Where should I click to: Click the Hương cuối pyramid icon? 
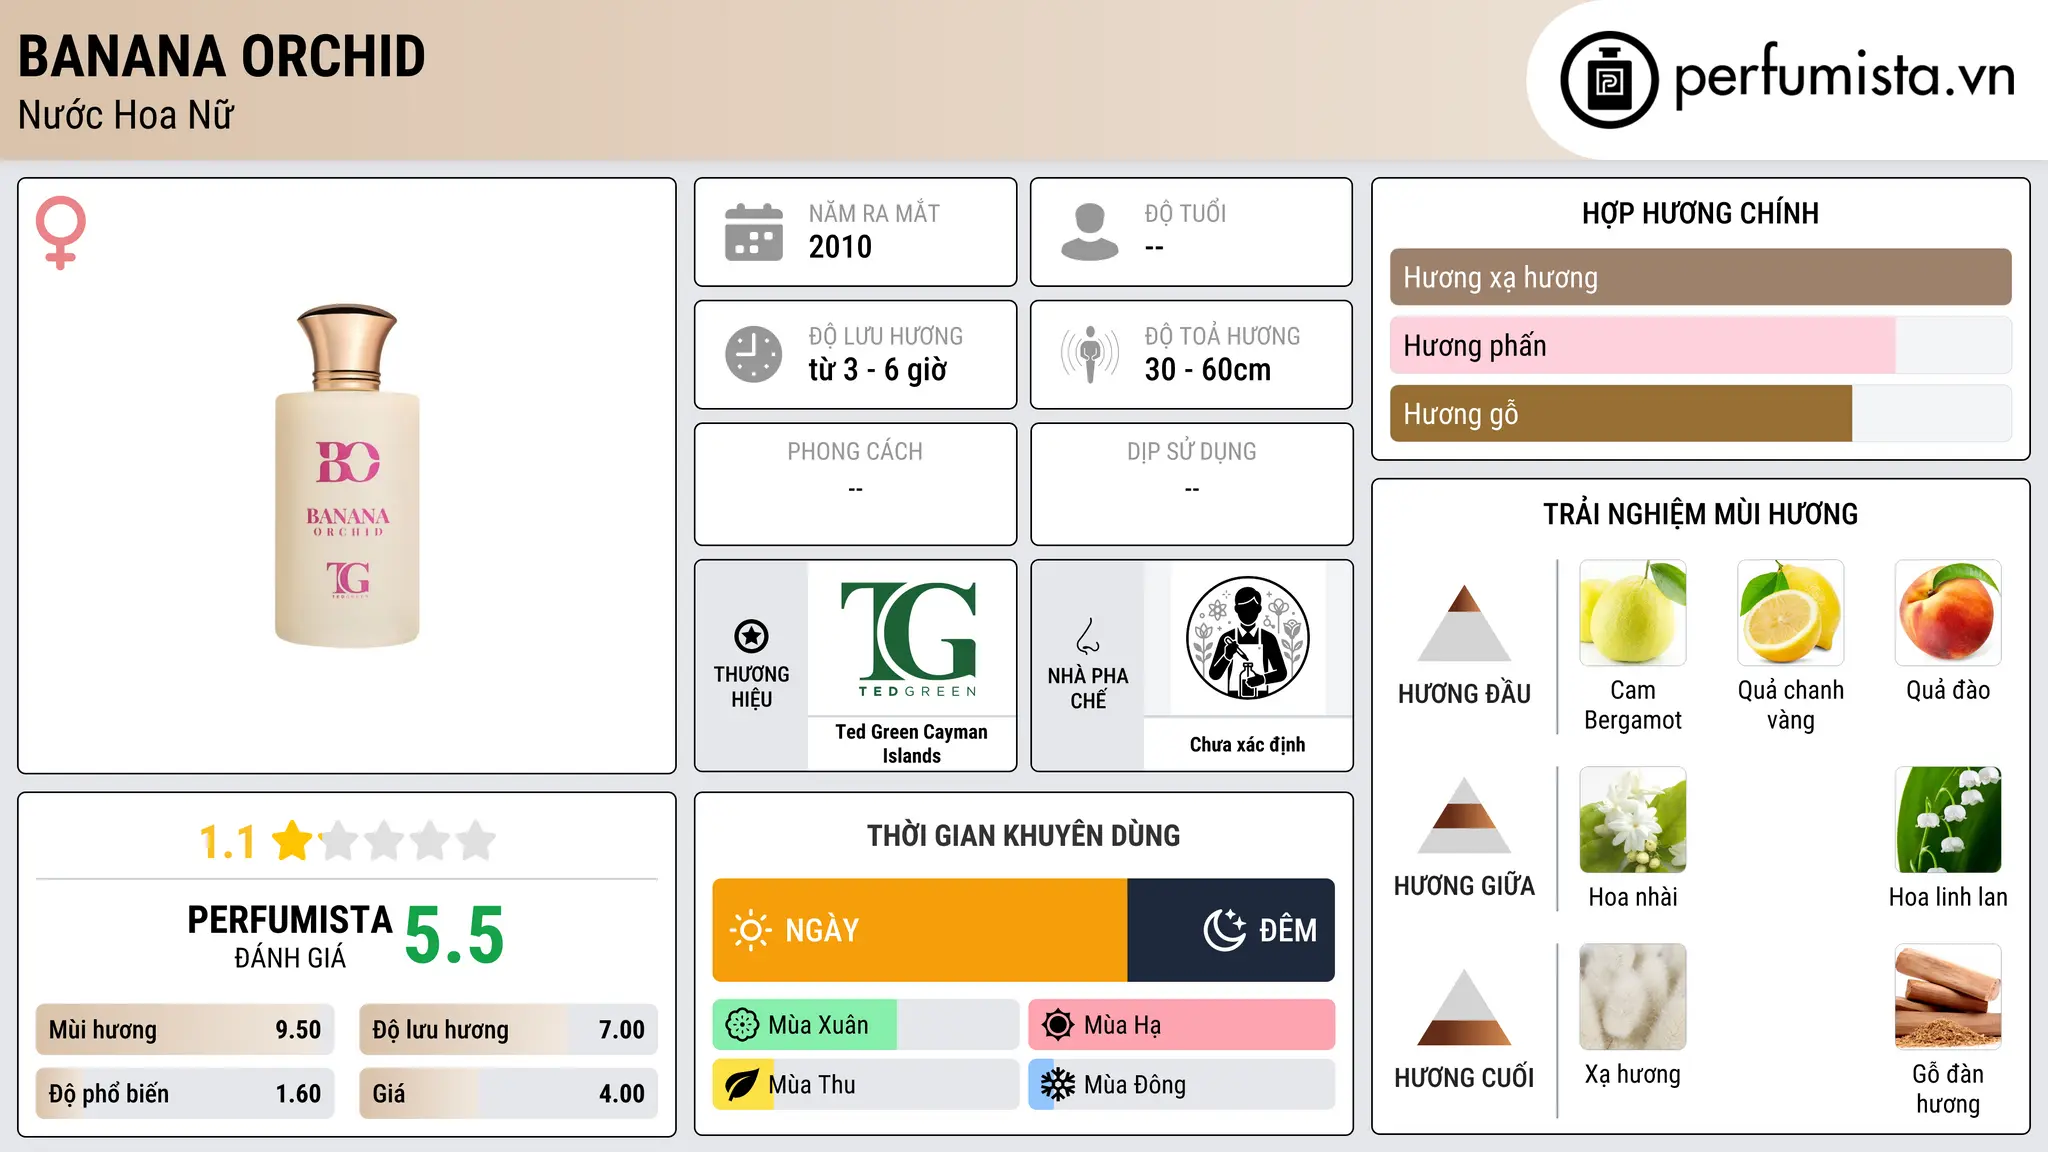tap(1464, 1007)
